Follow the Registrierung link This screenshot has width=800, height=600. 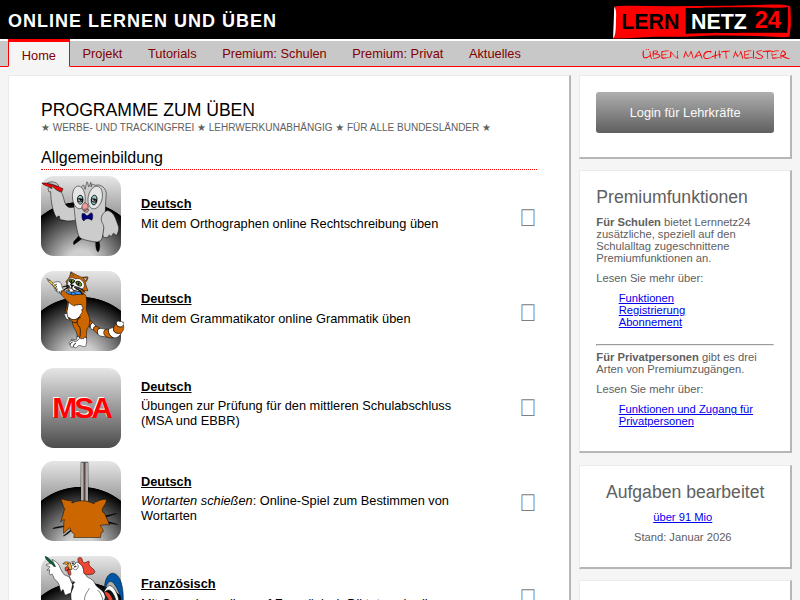(x=652, y=310)
